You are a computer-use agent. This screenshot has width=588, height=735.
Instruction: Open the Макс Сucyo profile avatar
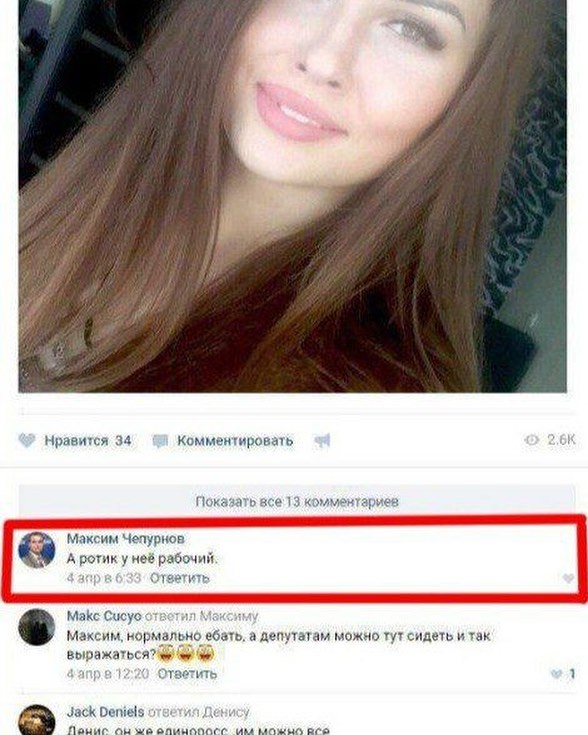37,627
